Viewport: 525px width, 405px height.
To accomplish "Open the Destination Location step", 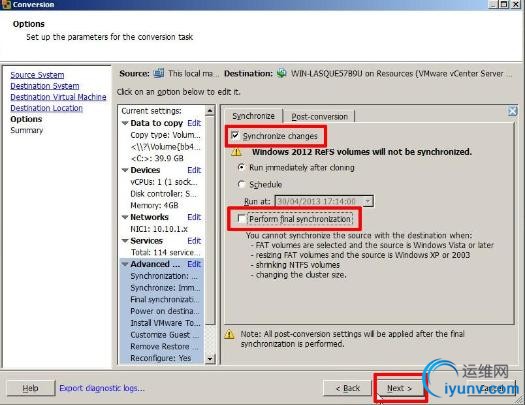I will [47, 108].
